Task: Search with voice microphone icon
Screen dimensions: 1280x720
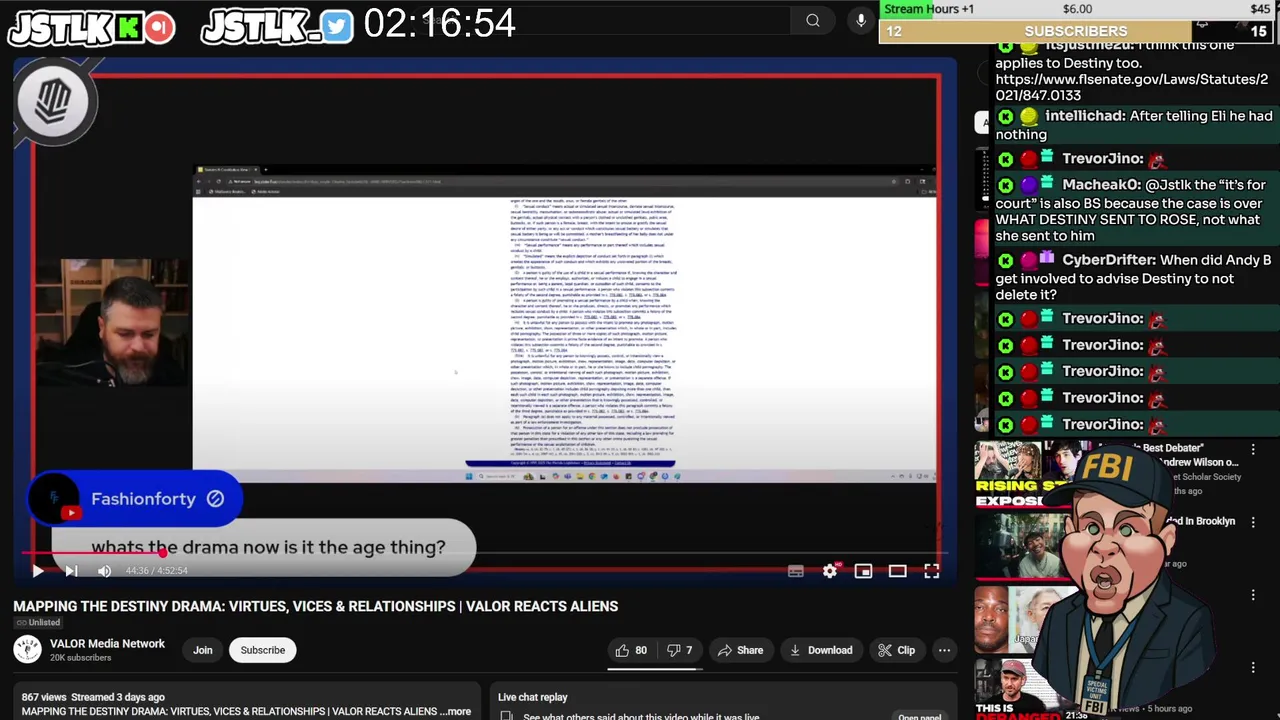Action: pos(861,20)
